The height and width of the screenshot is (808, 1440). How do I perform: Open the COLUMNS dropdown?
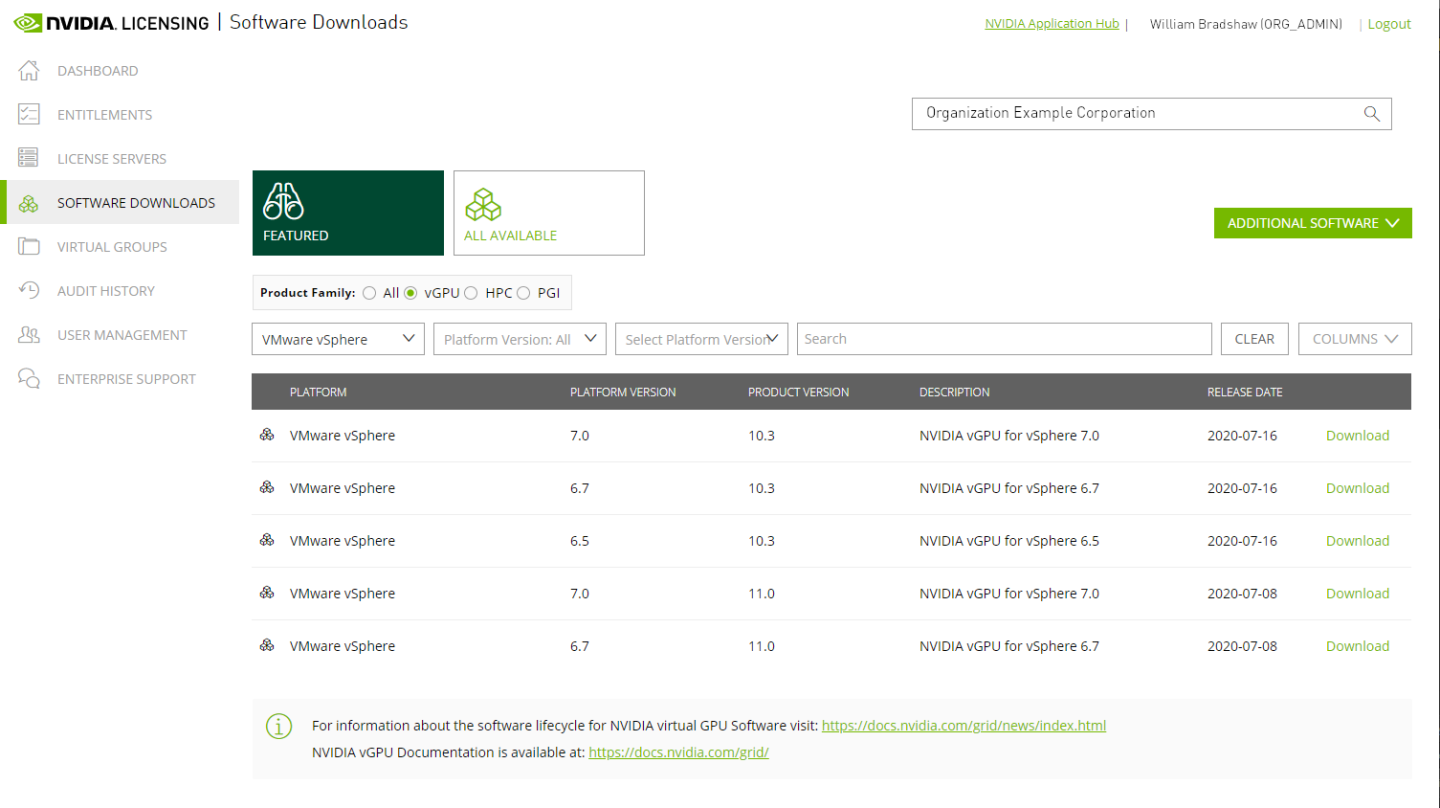[1354, 339]
